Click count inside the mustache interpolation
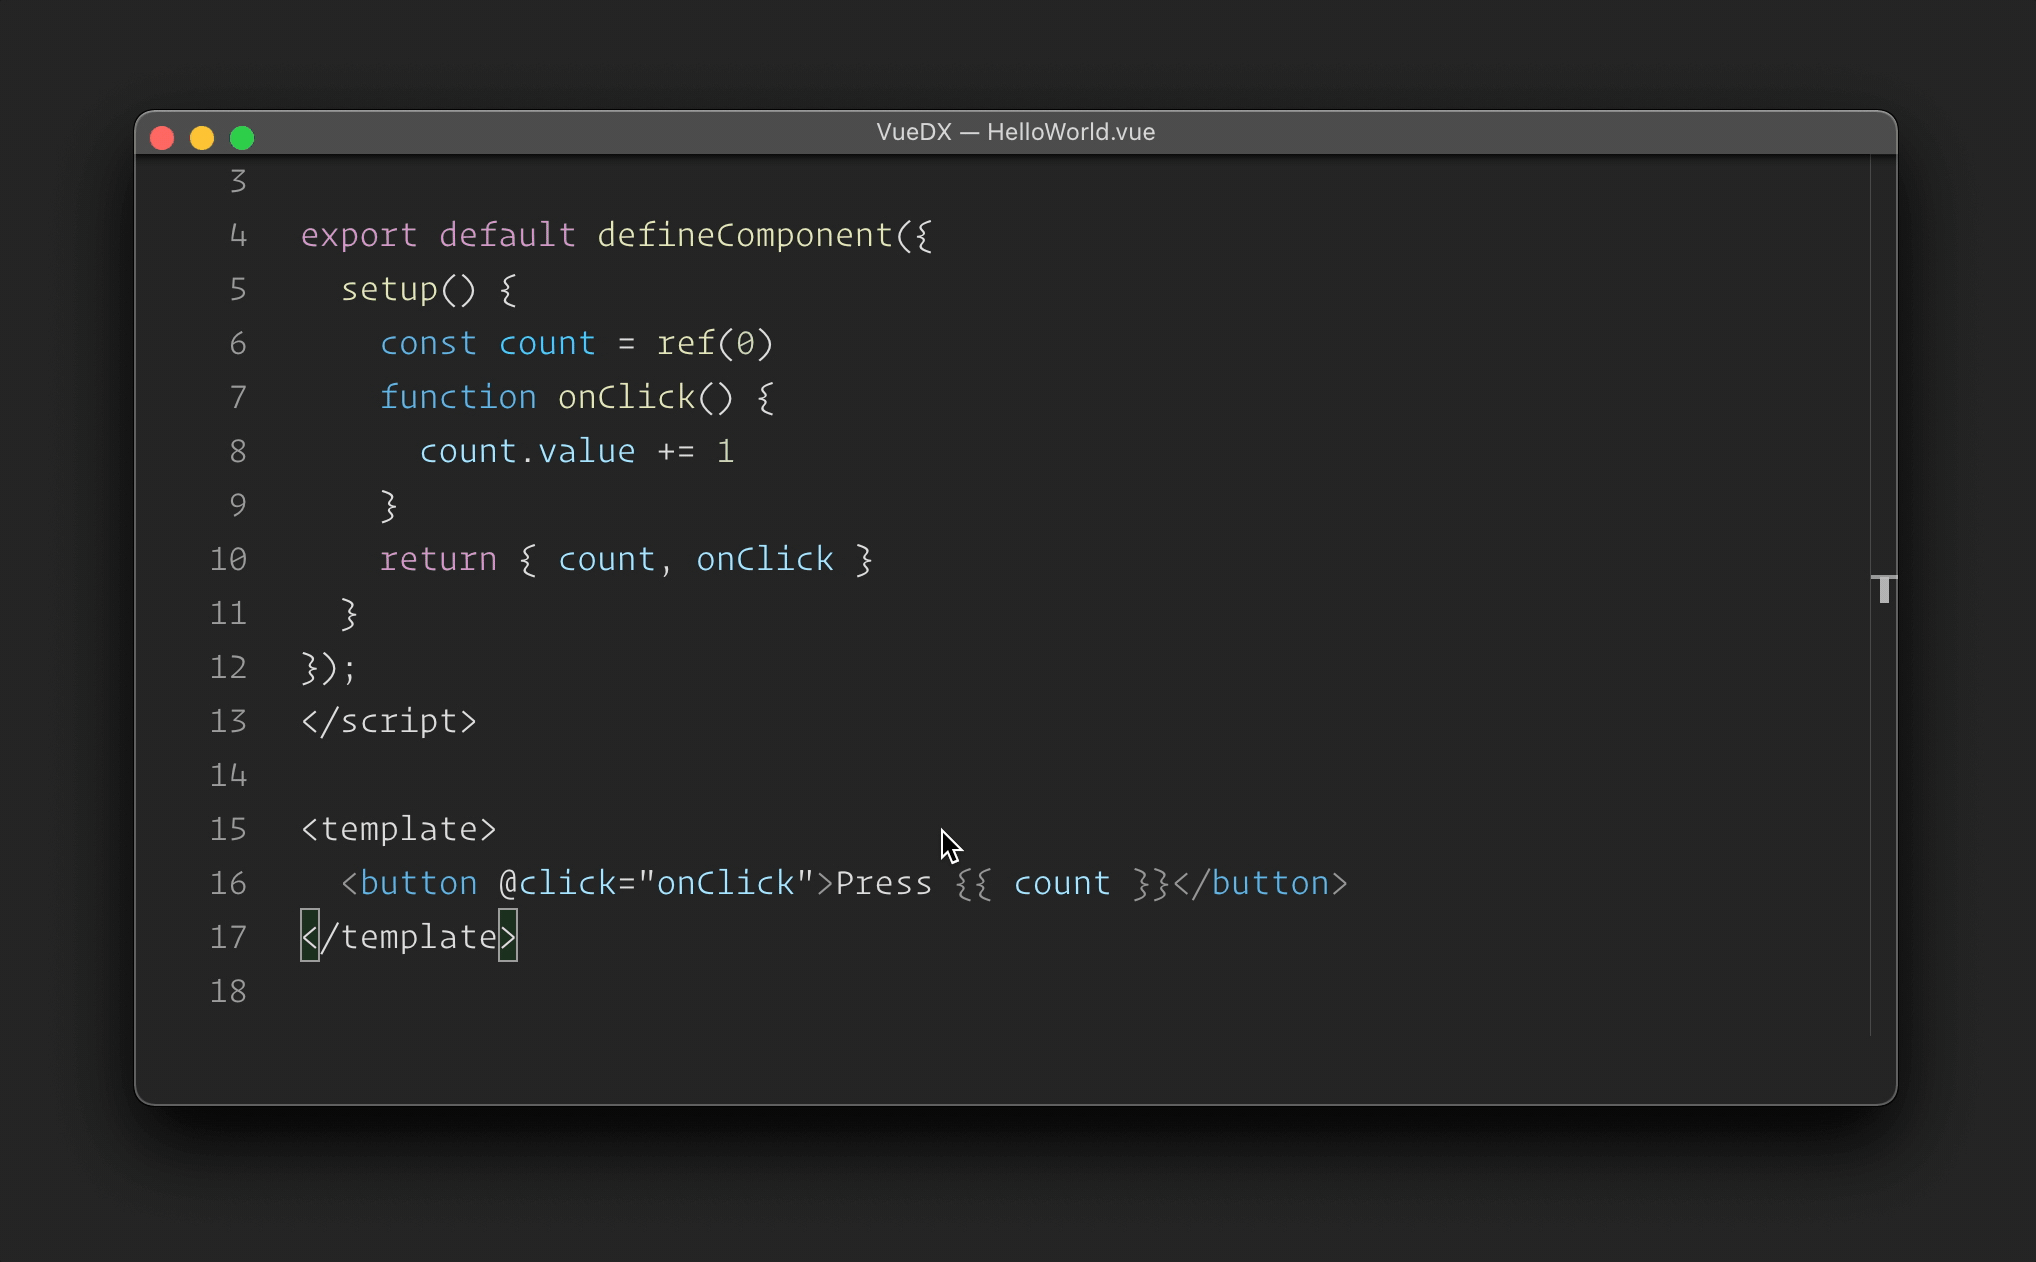2036x1262 pixels. pyautogui.click(x=1061, y=883)
